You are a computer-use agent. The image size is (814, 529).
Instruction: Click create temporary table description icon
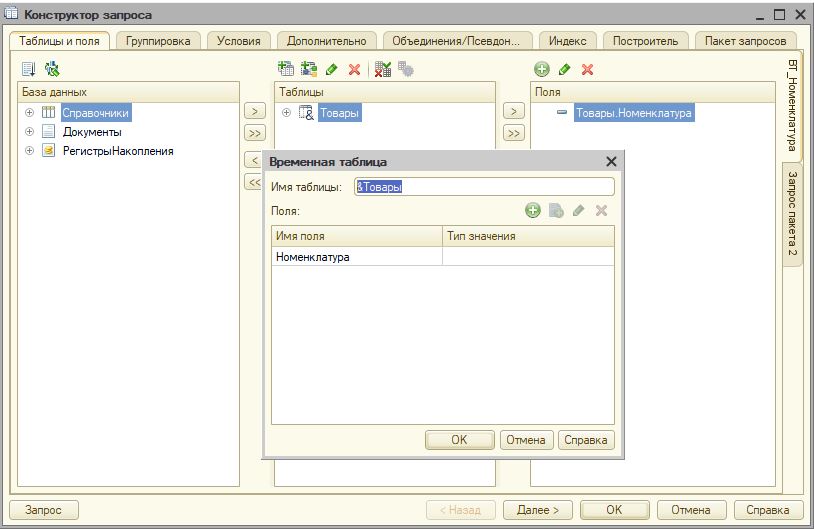click(x=308, y=69)
